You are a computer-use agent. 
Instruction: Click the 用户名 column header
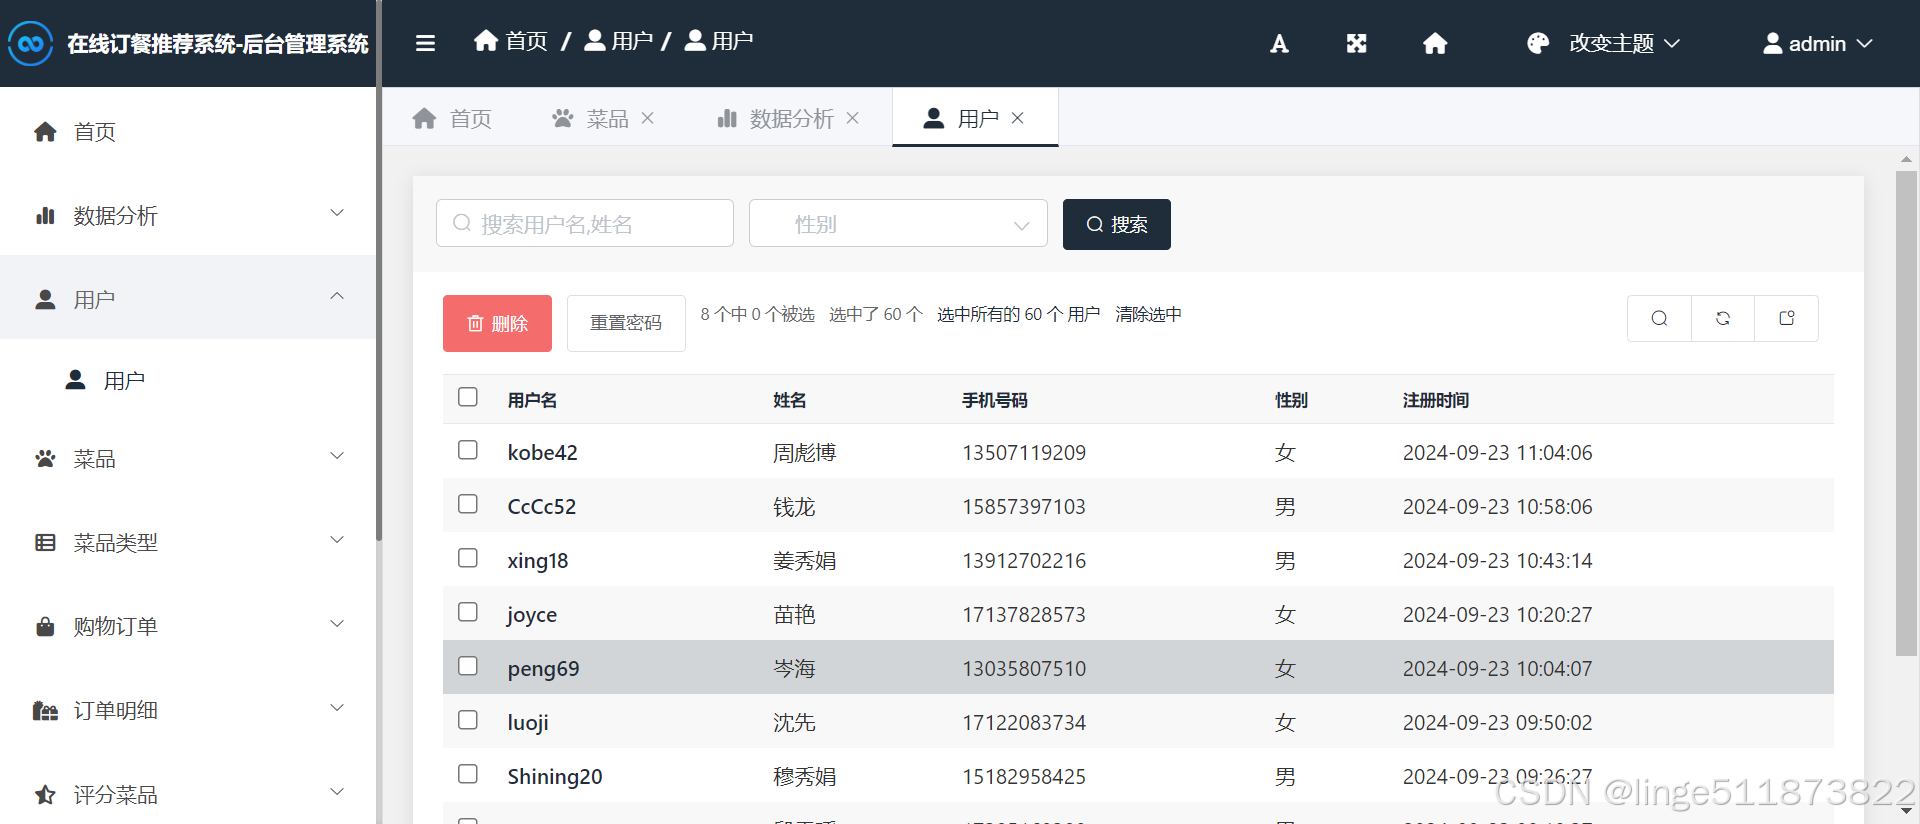click(x=532, y=400)
